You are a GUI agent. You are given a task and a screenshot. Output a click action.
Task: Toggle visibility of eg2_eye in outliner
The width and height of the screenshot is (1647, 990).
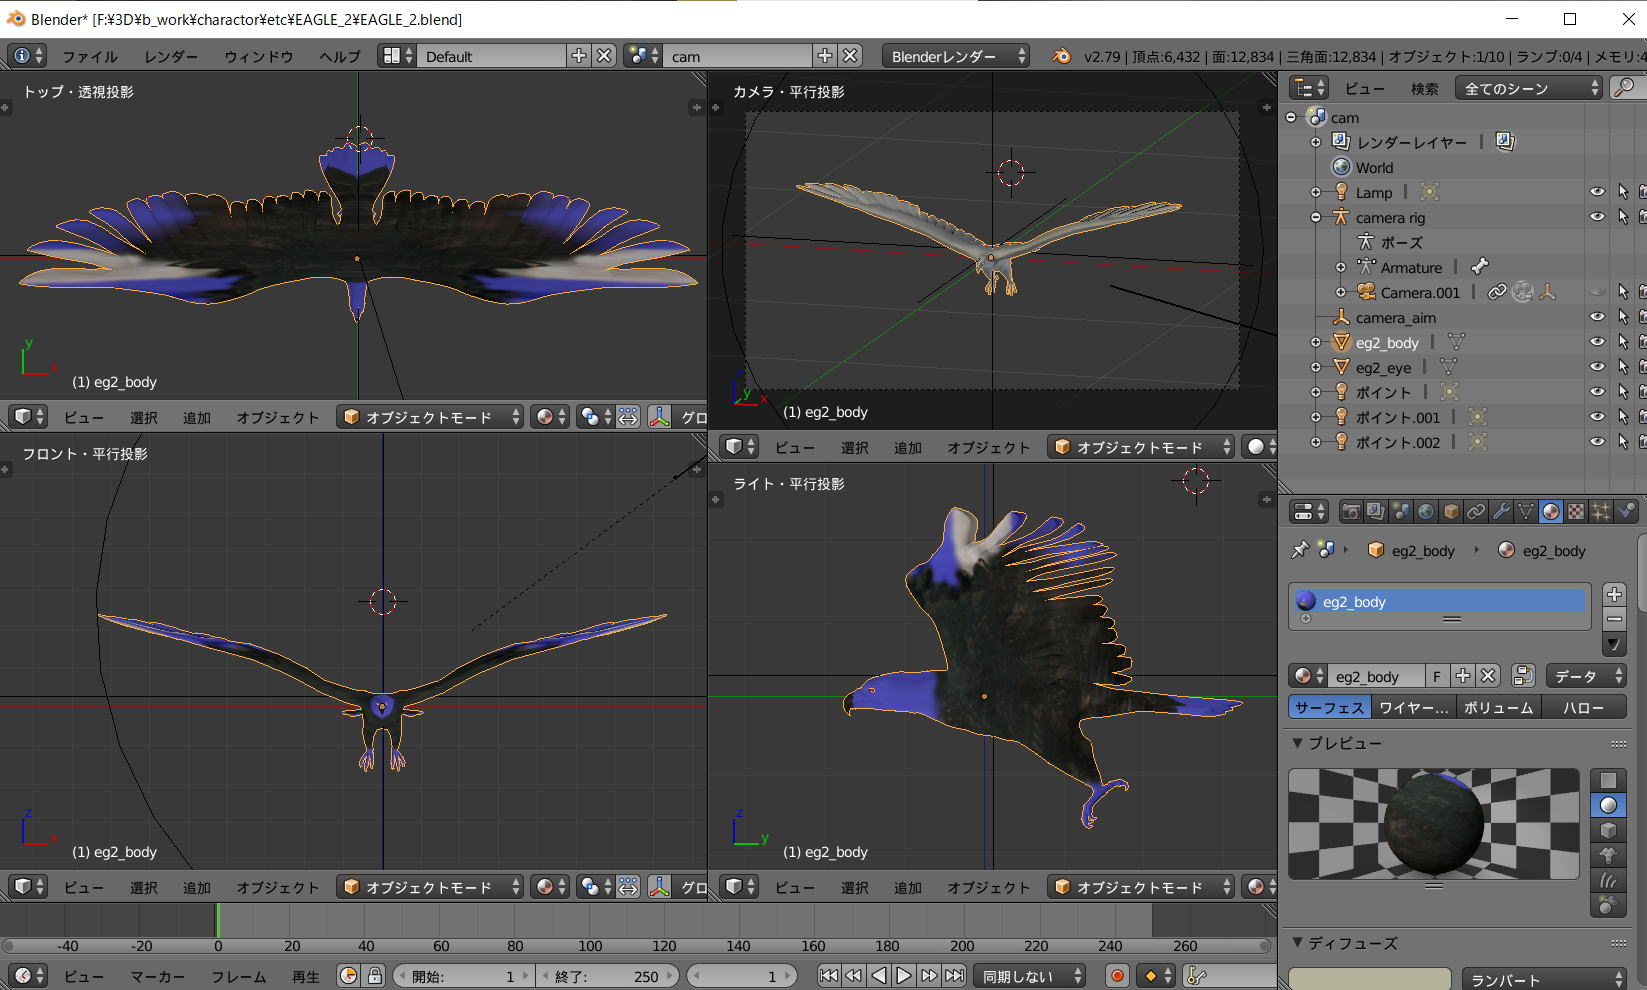[x=1597, y=367]
